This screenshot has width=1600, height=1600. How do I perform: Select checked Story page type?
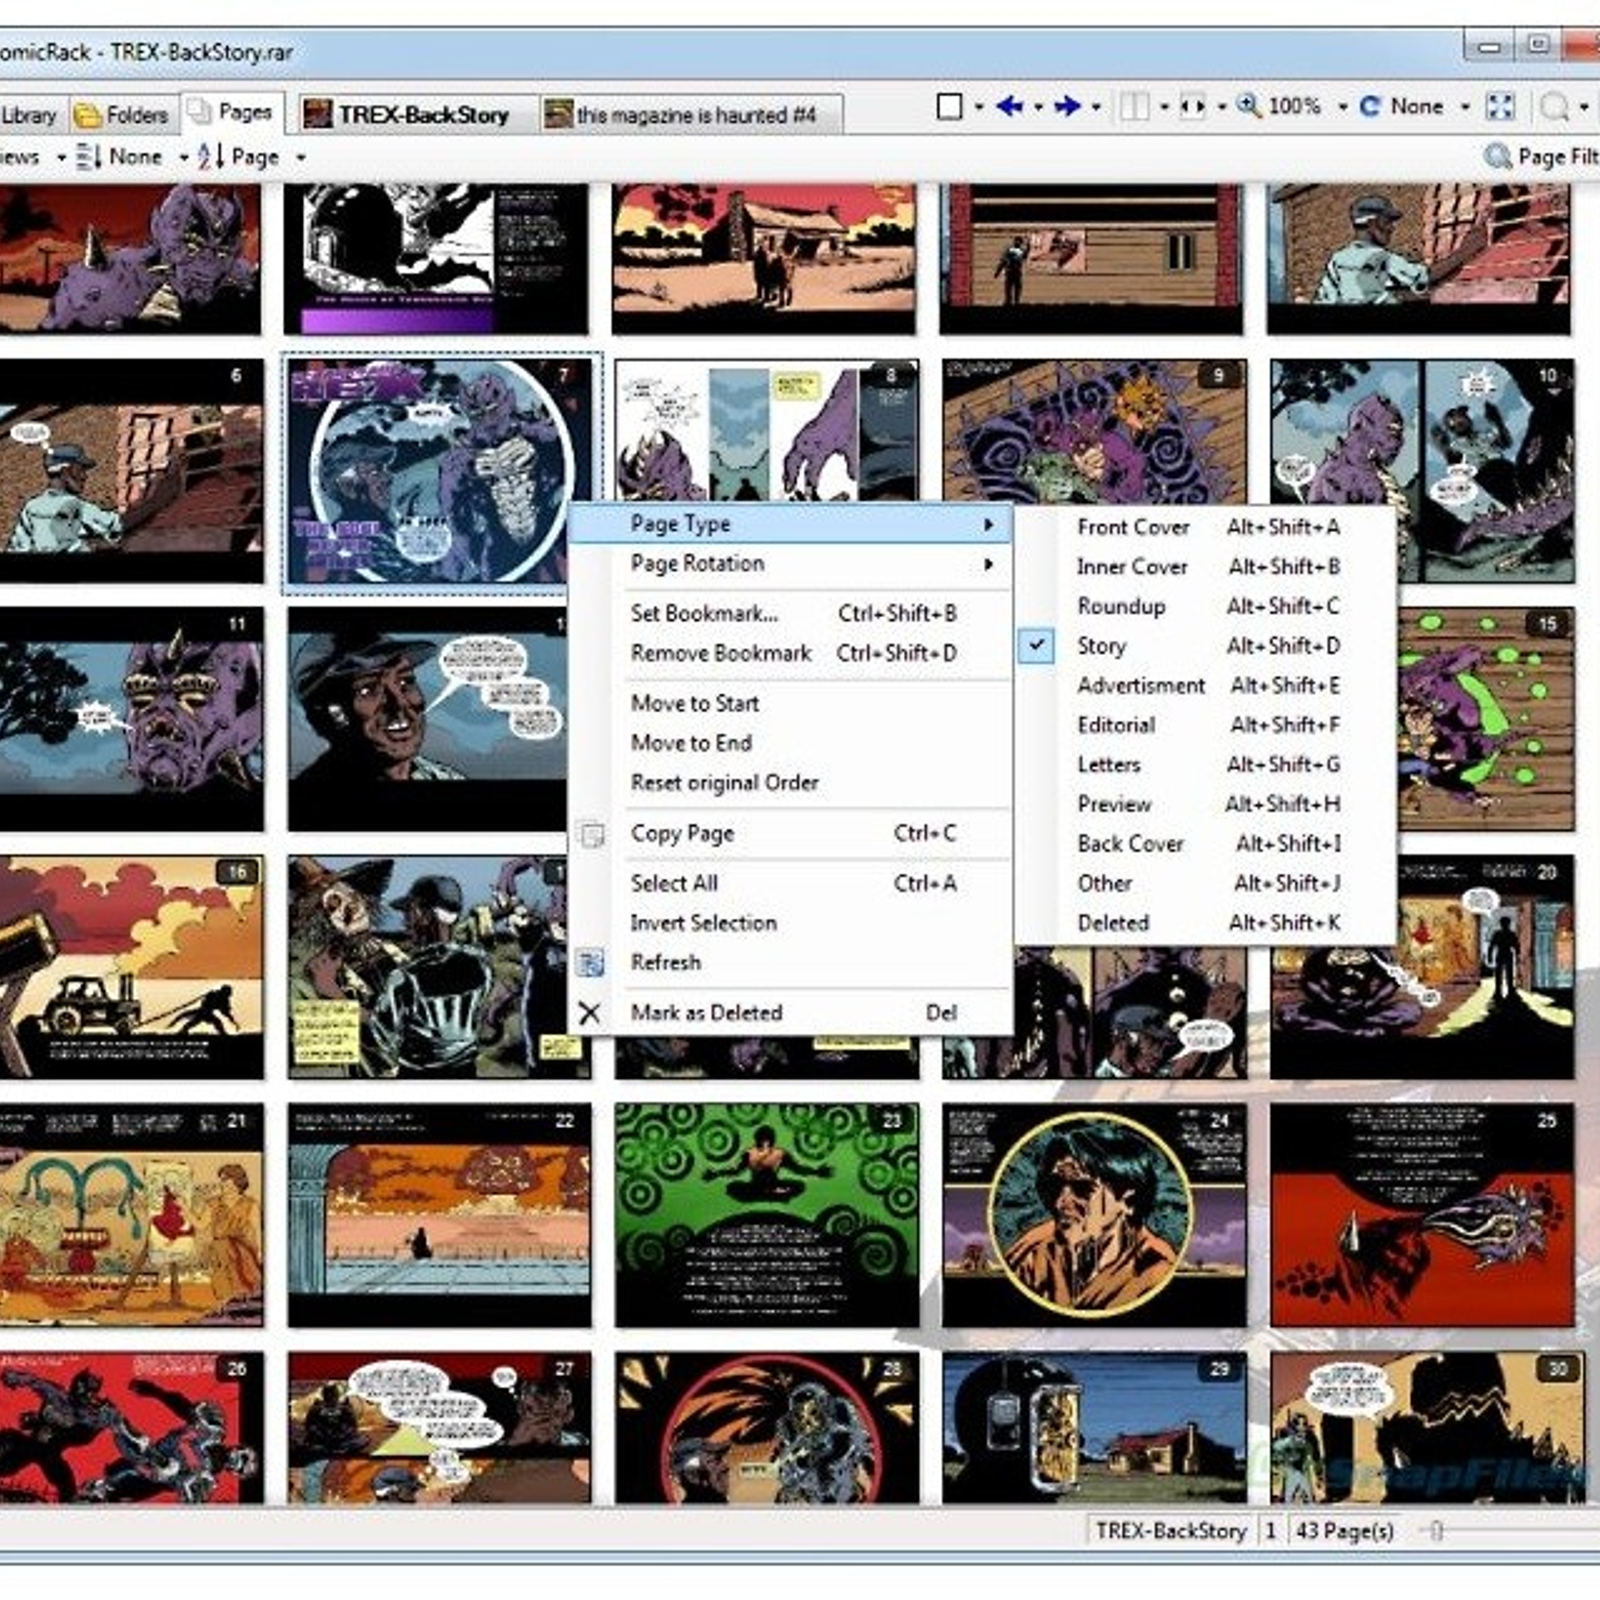pyautogui.click(x=1204, y=646)
